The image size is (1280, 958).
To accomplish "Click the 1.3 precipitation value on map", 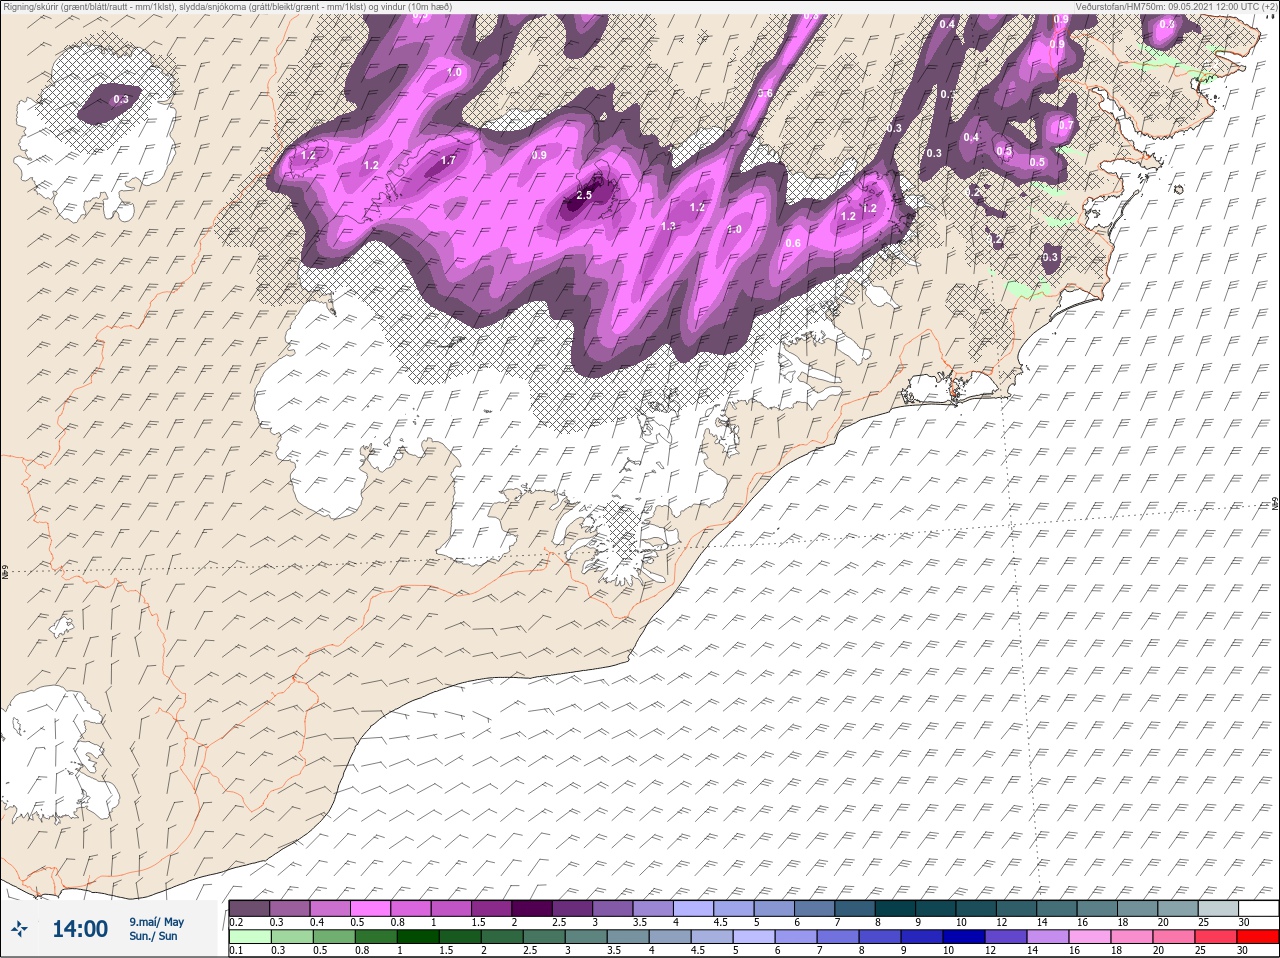I will (x=669, y=226).
